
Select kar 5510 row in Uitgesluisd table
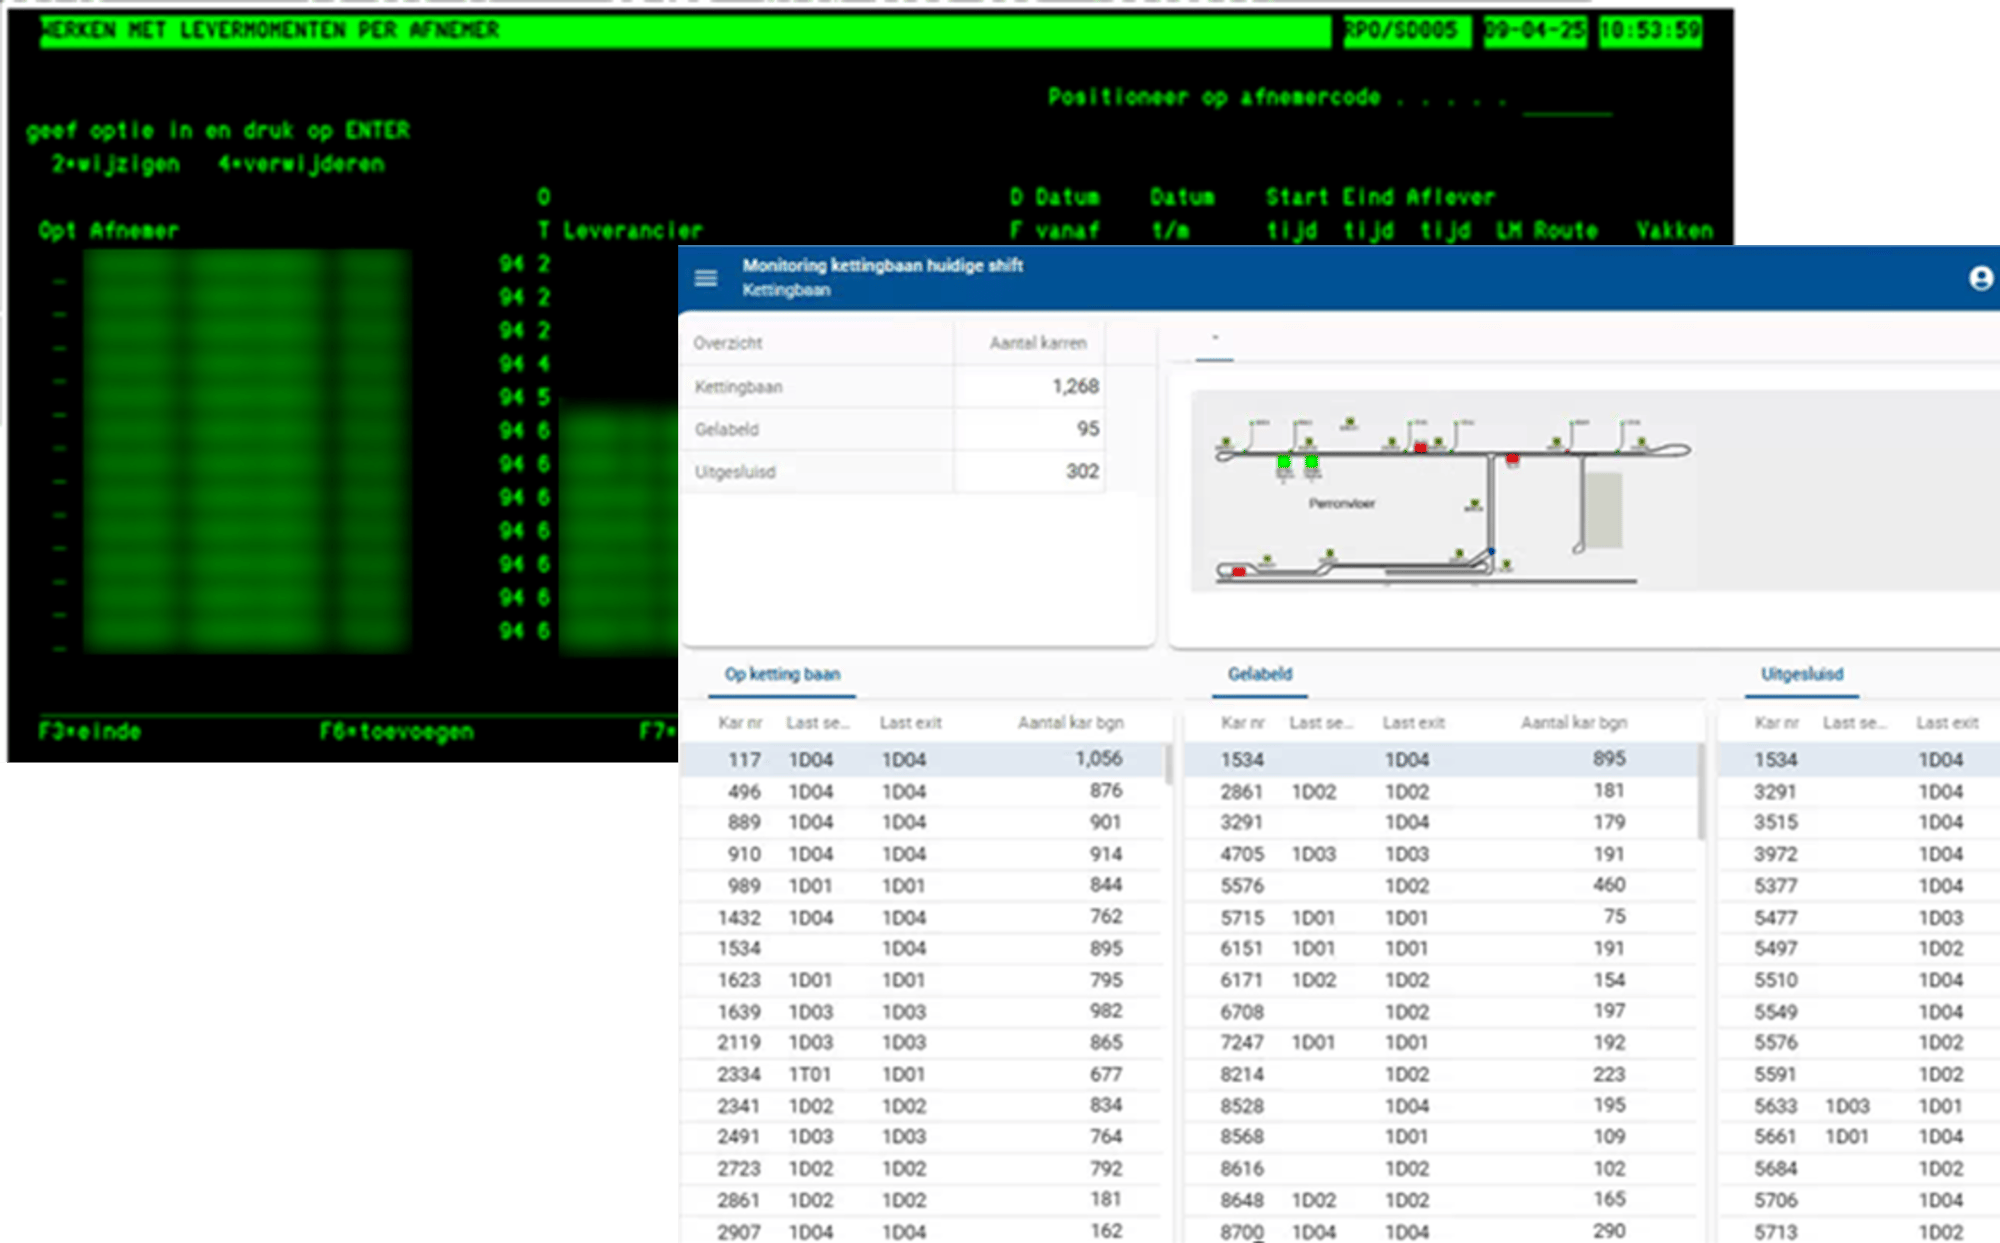(x=1859, y=980)
